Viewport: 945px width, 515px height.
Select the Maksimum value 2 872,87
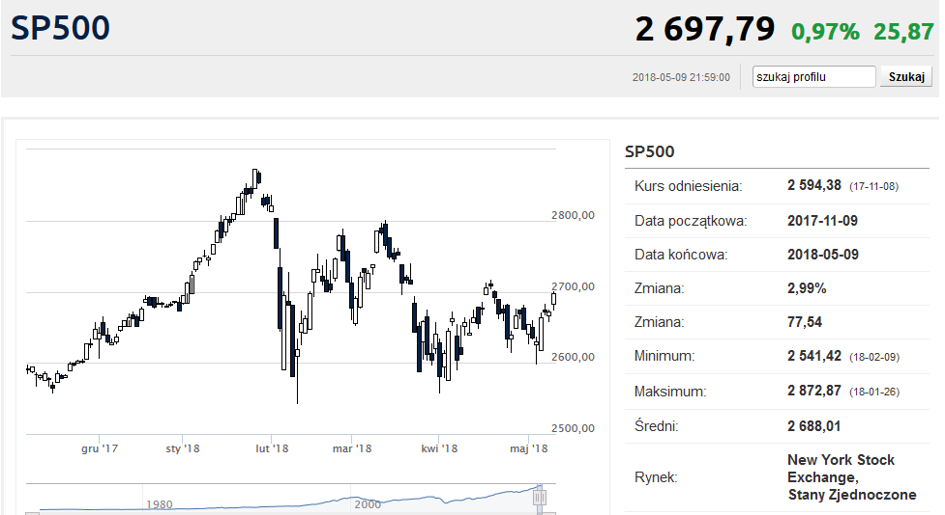tap(814, 391)
